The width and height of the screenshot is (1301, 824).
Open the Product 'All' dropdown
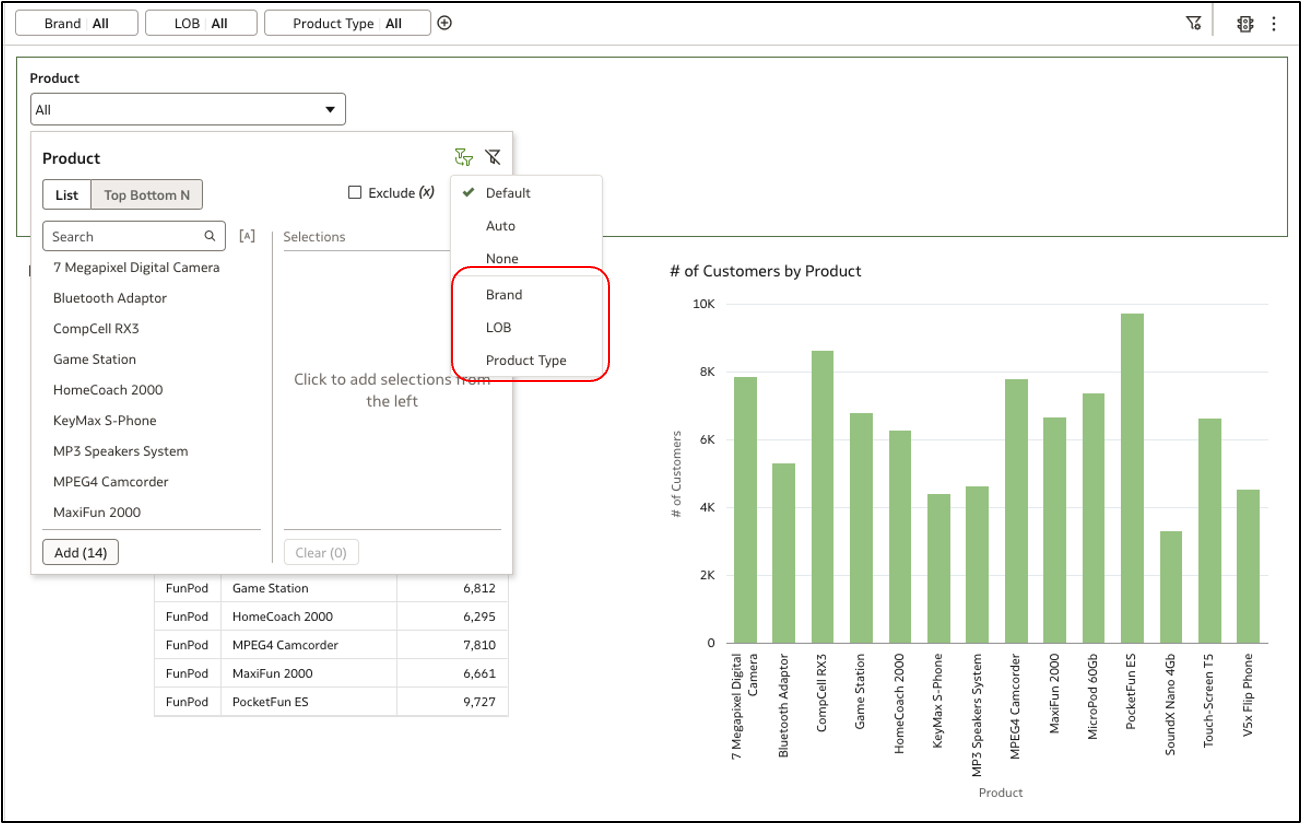(187, 108)
